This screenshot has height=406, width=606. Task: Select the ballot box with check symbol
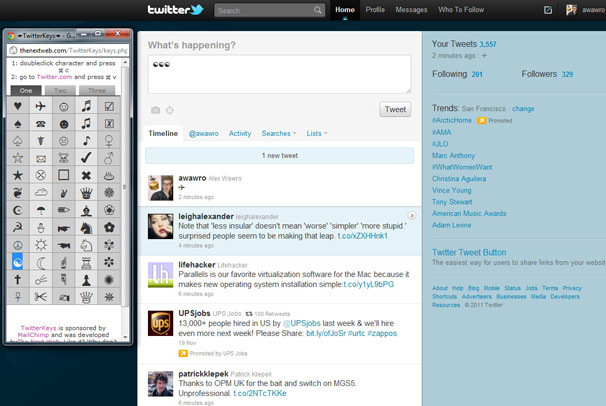tap(109, 106)
